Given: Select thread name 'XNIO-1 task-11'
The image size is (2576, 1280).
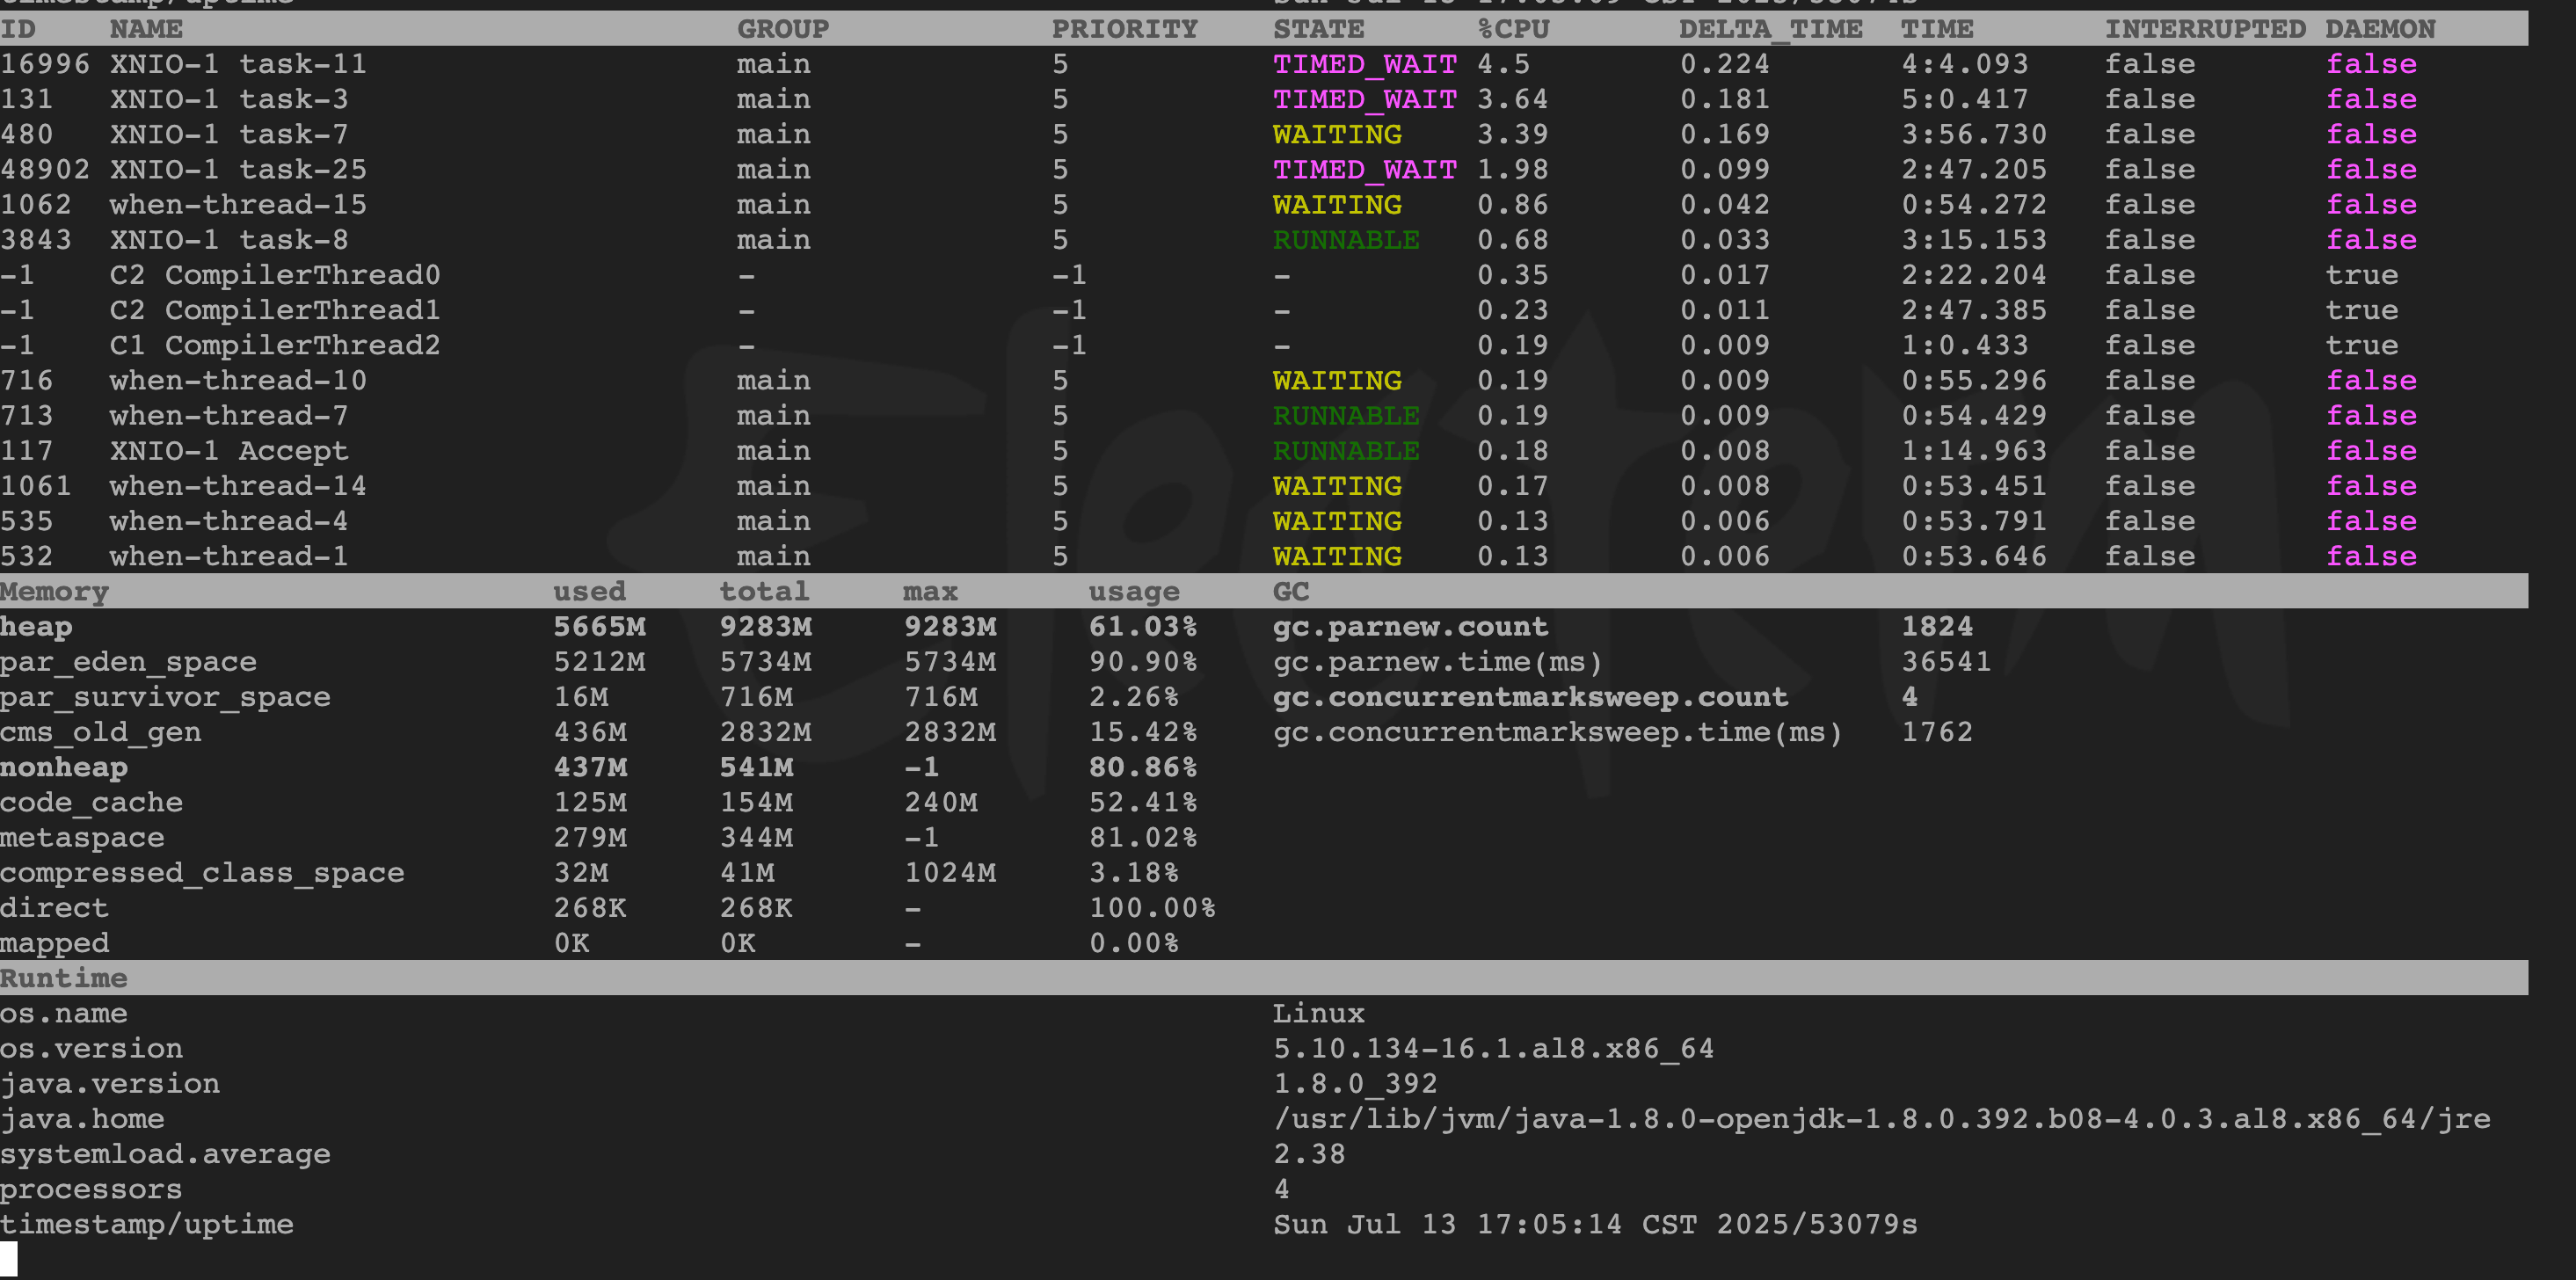Looking at the screenshot, I should tap(238, 64).
